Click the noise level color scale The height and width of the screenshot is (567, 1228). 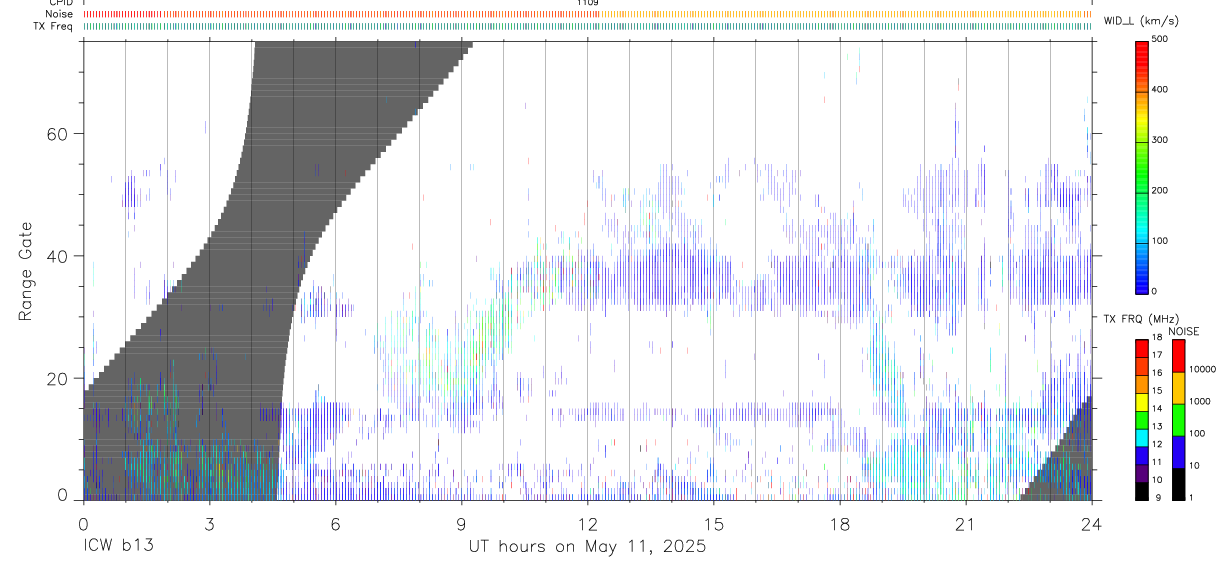click(x=1179, y=419)
